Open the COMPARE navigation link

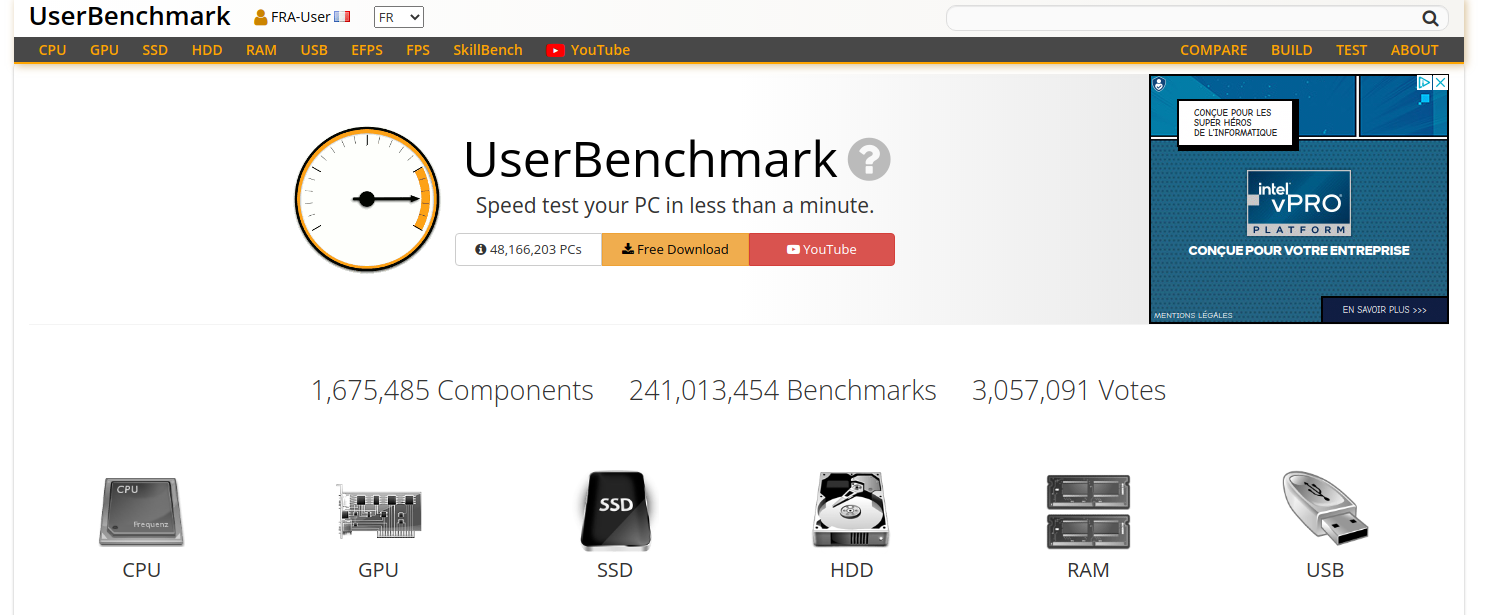[1213, 50]
